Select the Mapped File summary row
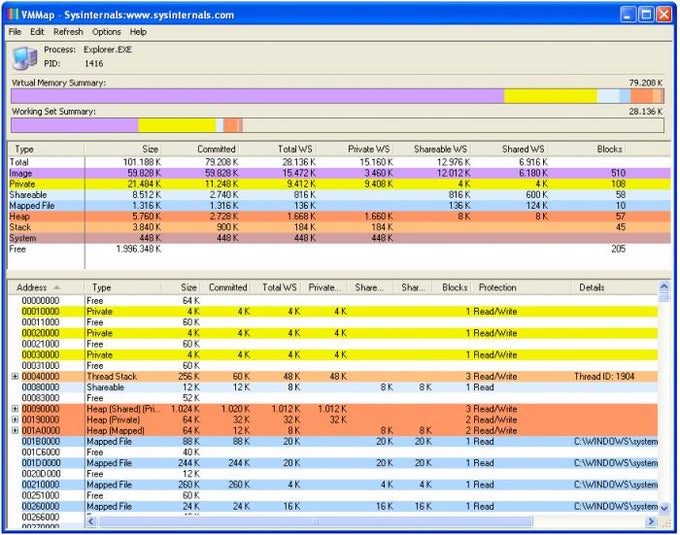Viewport: 680px width, 535px height. coord(339,206)
